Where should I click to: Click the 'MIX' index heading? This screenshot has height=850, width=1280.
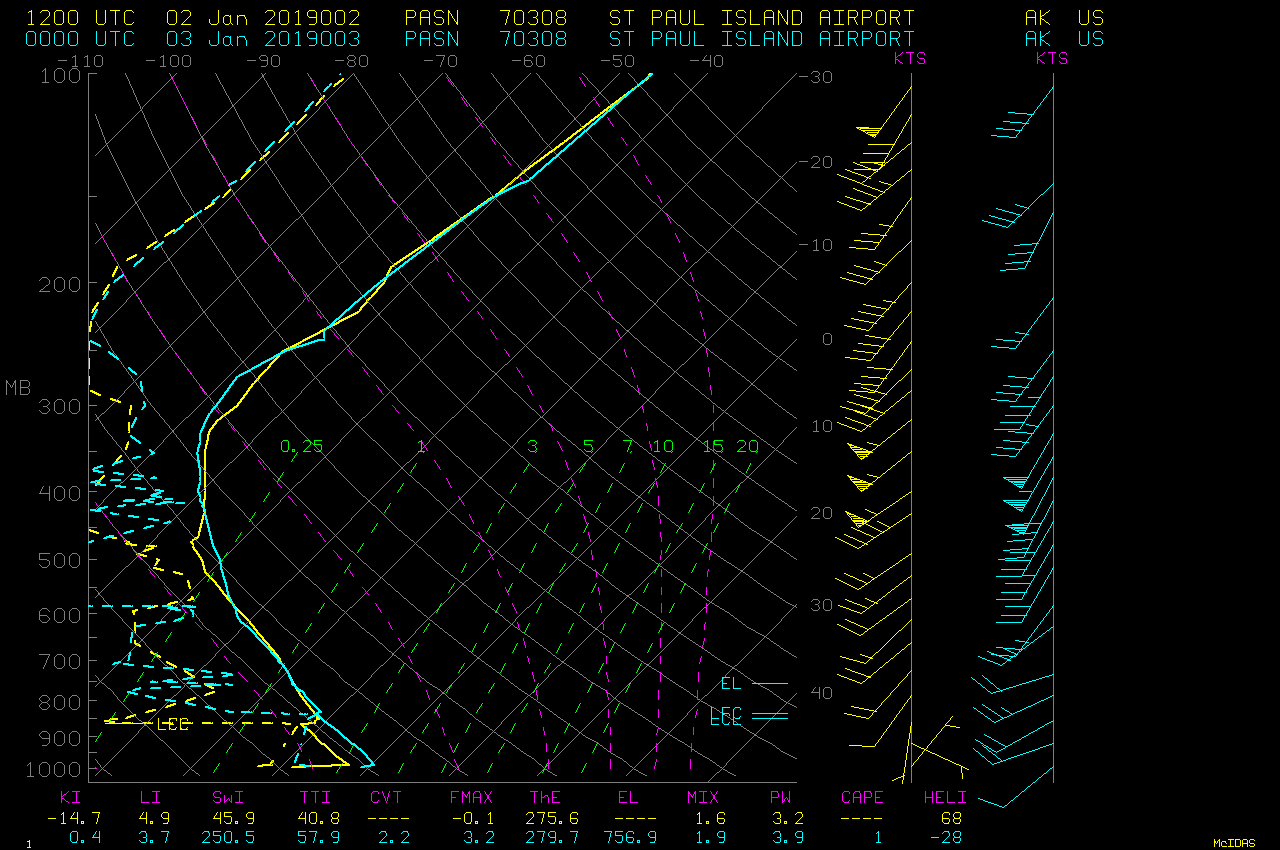tap(703, 797)
